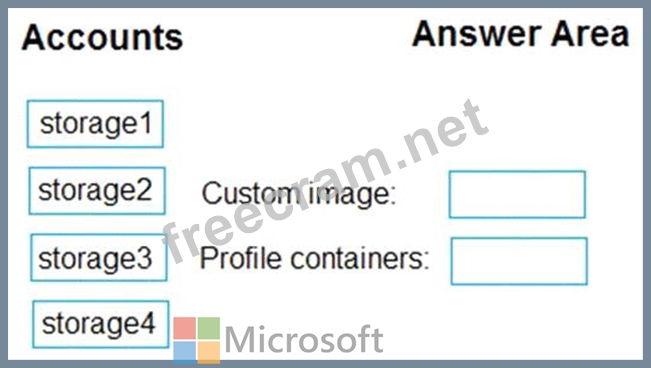Viewport: 651px width, 368px height.
Task: Click the Microsoft wordmark text
Action: (304, 340)
